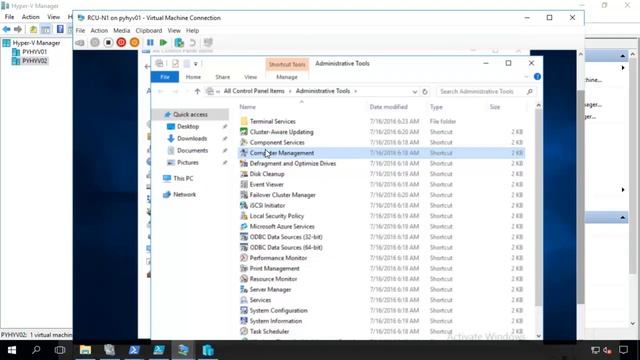Pause the virtual machine

point(150,42)
